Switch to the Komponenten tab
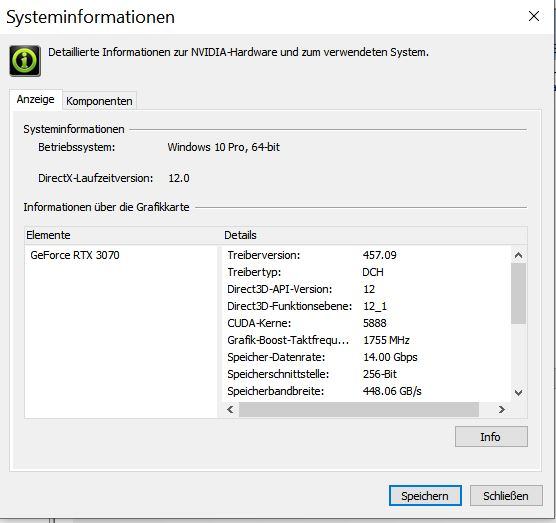 click(99, 101)
